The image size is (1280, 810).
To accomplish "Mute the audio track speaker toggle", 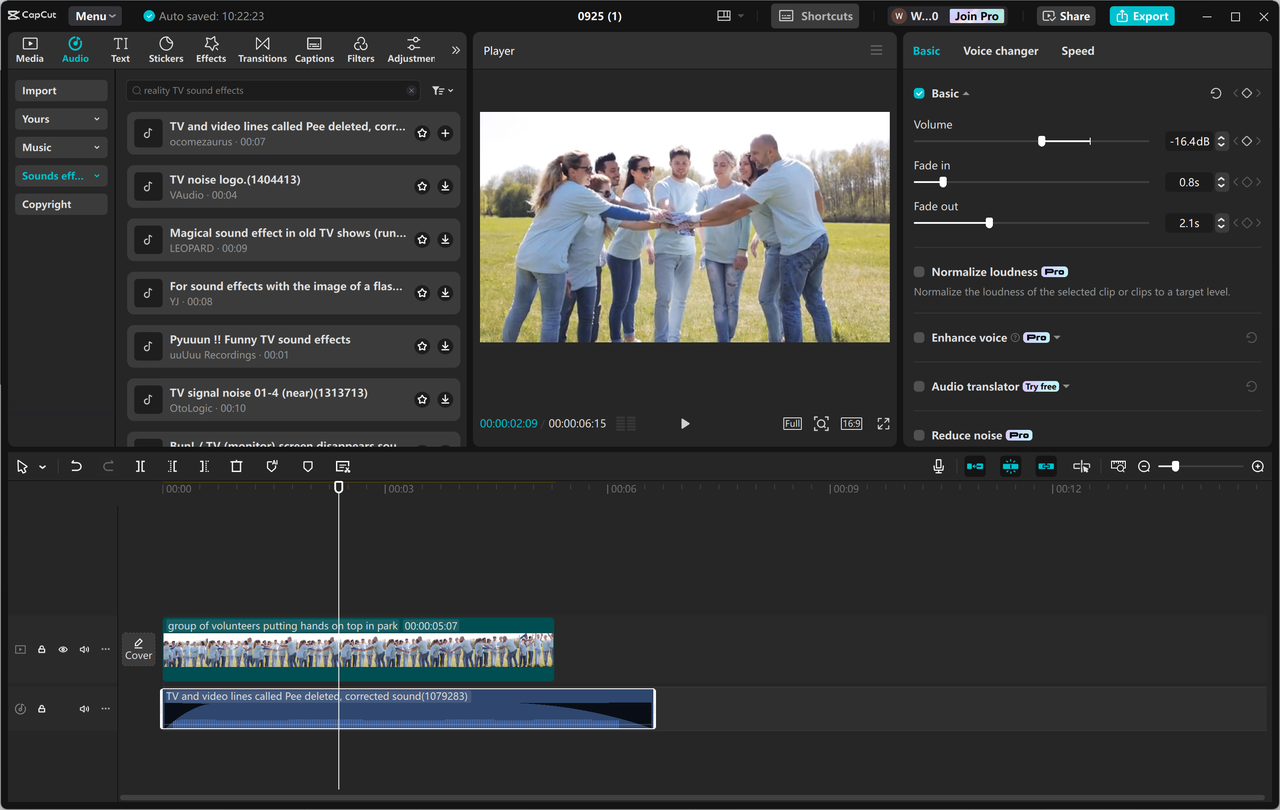I will click(84, 708).
